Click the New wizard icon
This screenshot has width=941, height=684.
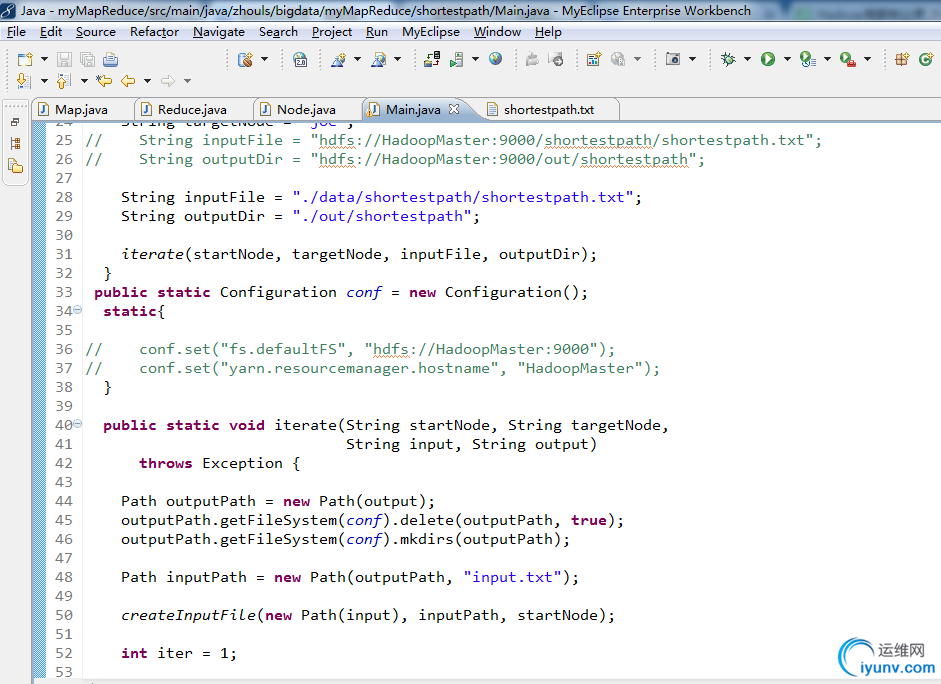(25, 59)
